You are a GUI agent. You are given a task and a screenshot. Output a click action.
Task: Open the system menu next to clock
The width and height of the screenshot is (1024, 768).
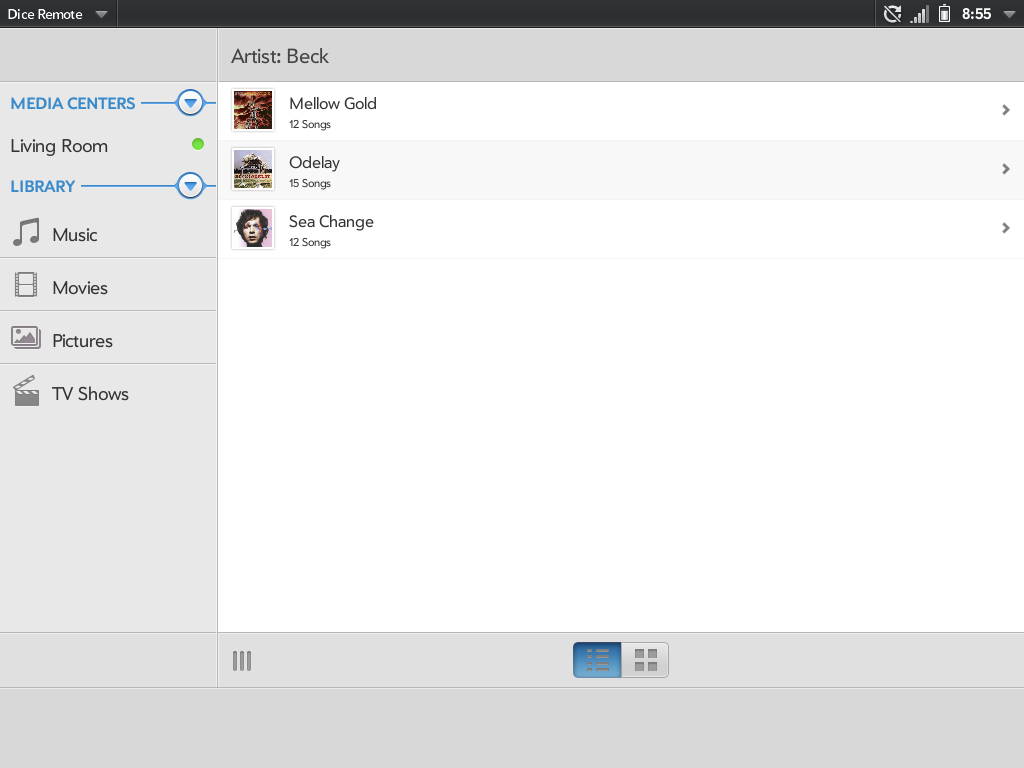[1008, 14]
